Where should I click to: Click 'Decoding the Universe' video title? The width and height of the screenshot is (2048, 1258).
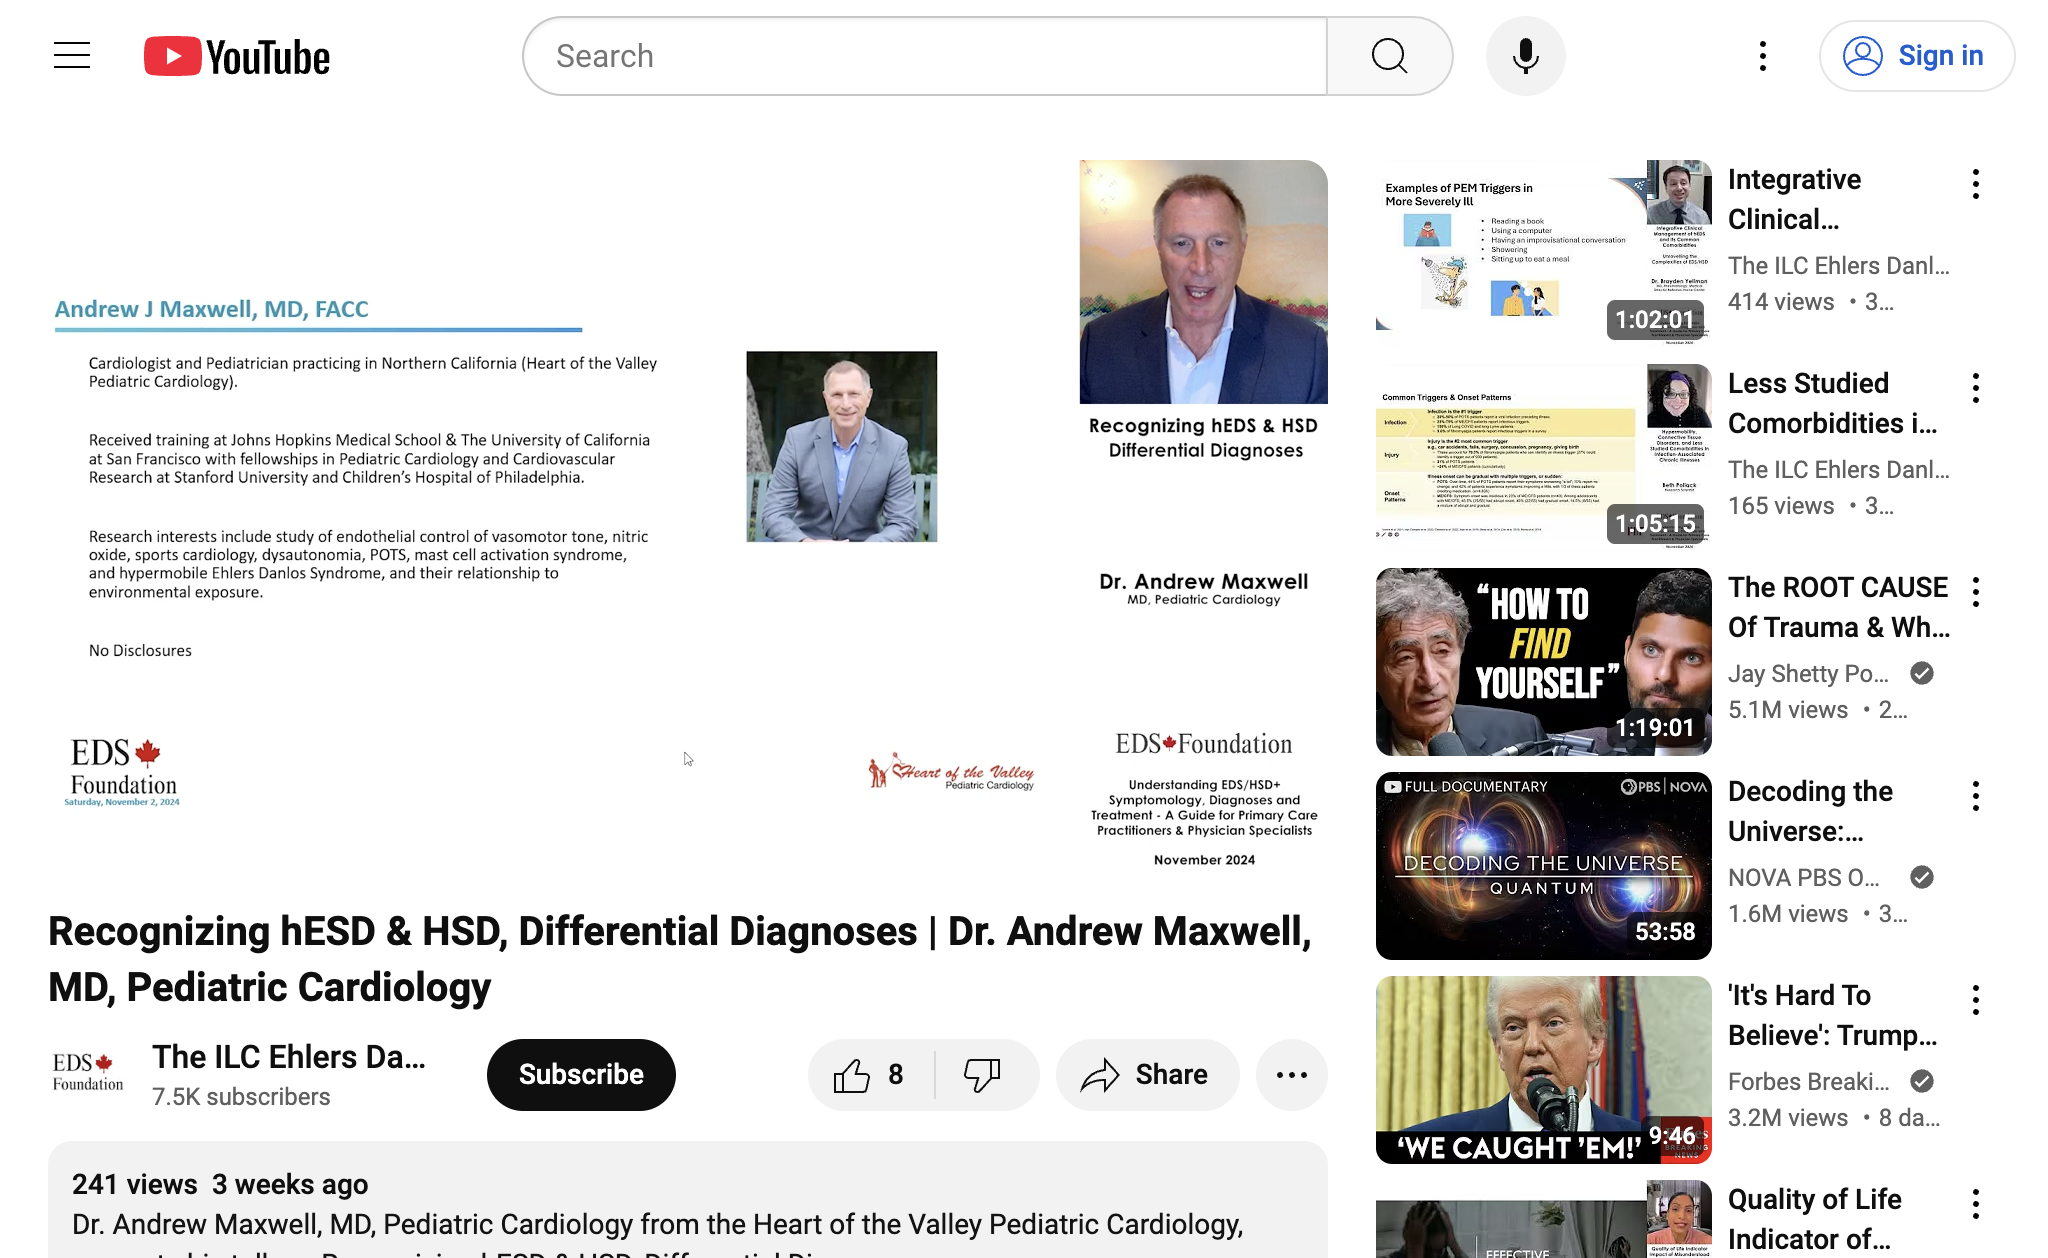[x=1810, y=811]
